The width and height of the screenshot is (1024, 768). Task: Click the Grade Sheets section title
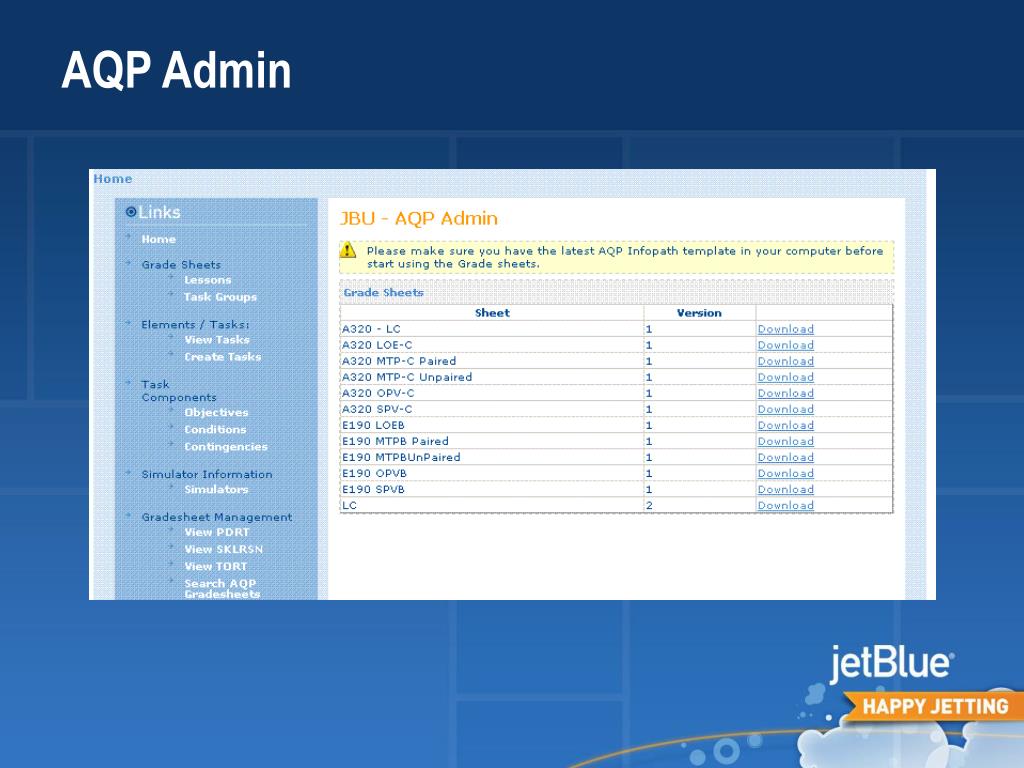tap(383, 293)
